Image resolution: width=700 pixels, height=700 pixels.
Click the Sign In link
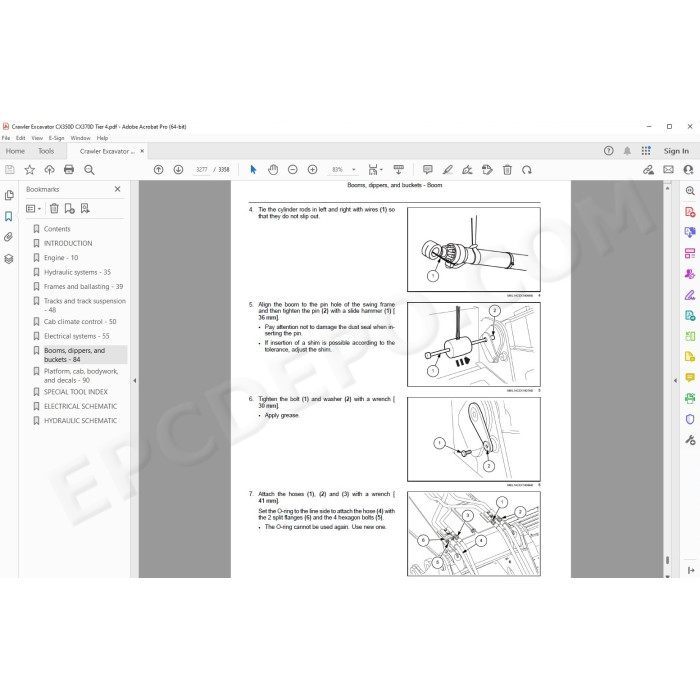pyautogui.click(x=676, y=151)
